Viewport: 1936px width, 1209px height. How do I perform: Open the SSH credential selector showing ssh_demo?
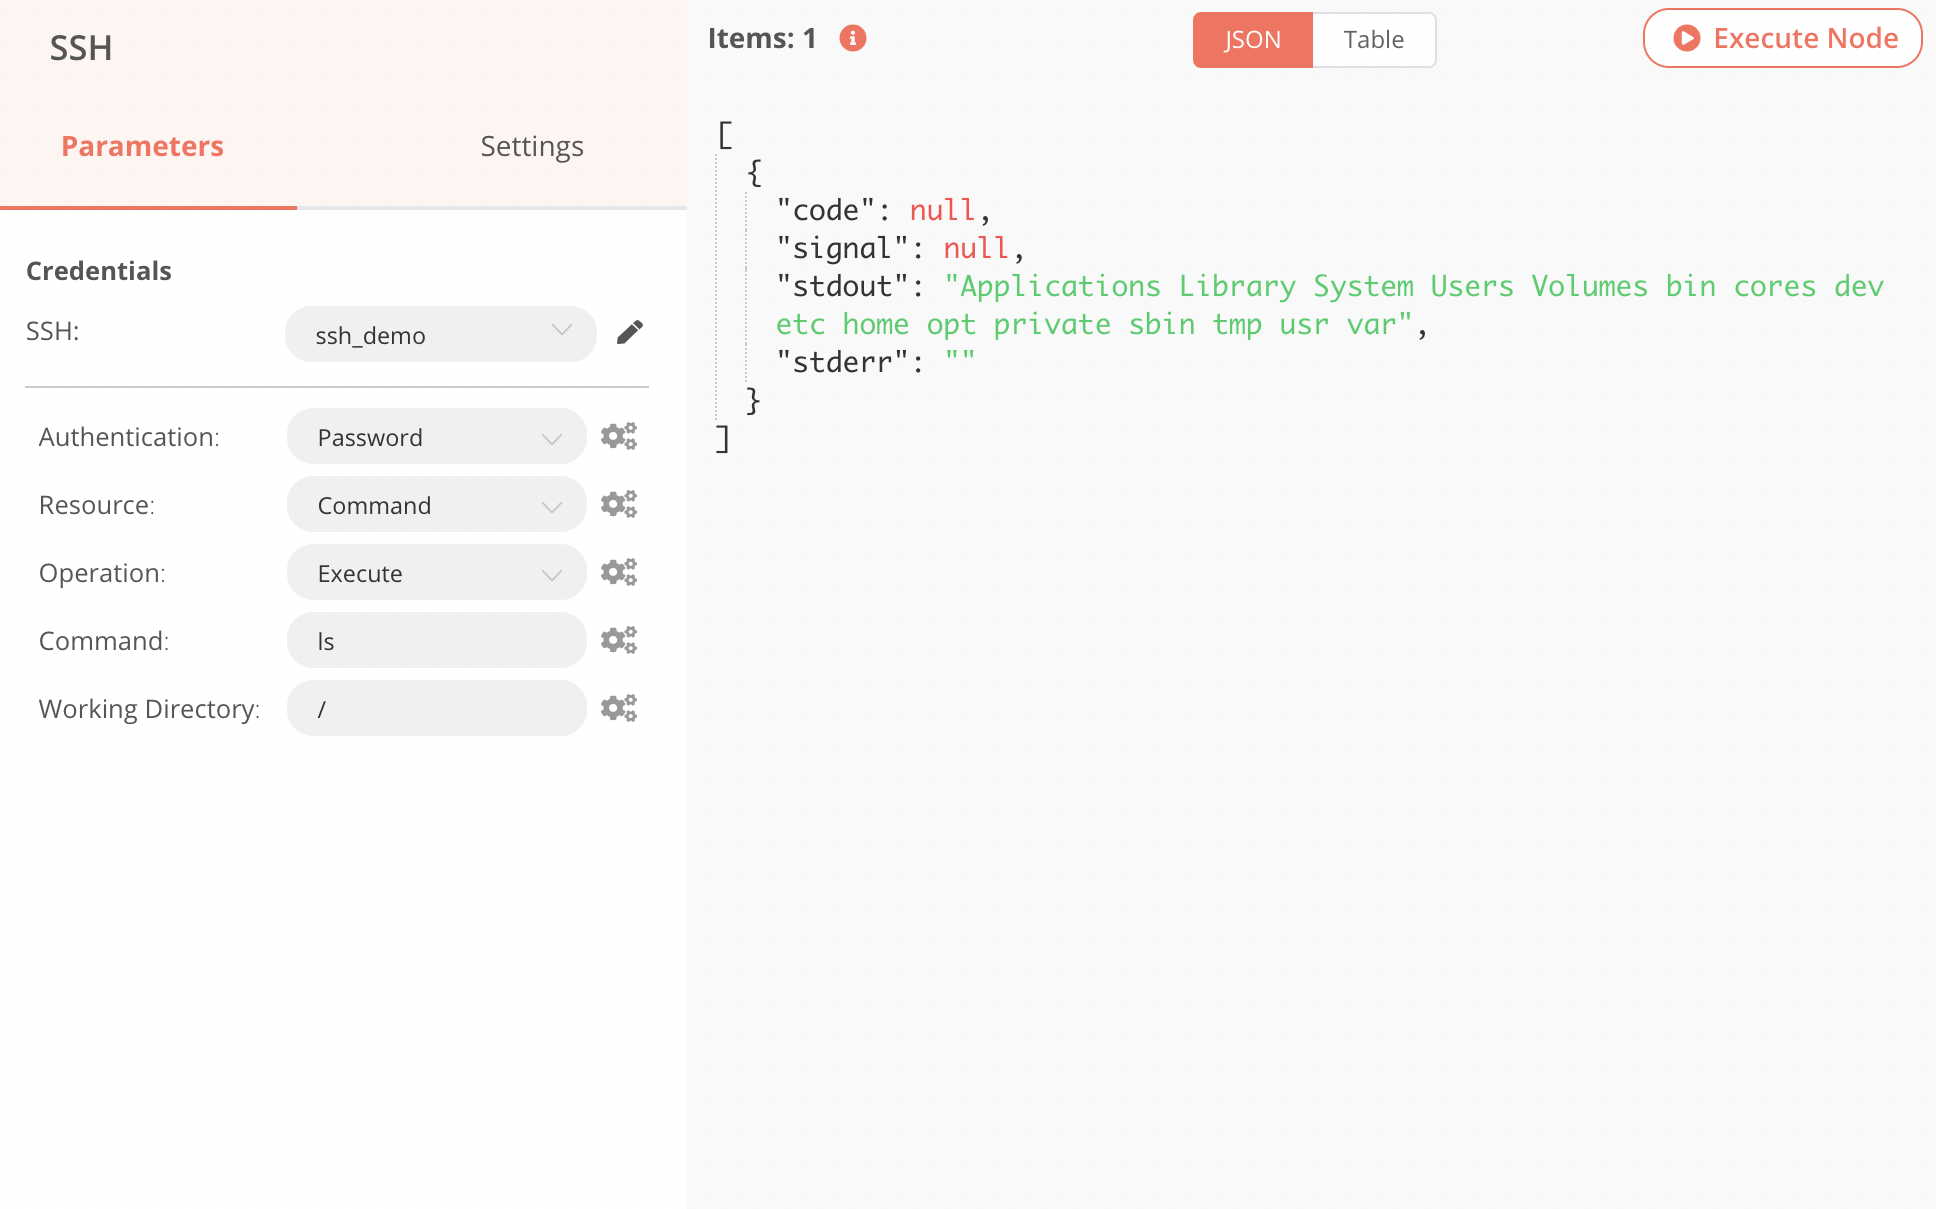click(440, 334)
